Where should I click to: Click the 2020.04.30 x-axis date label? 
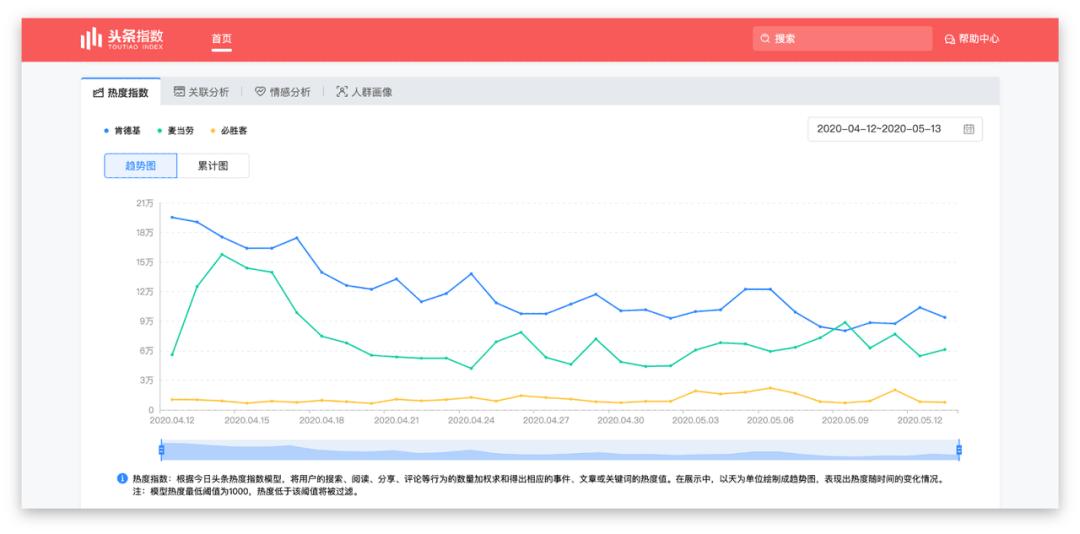tap(620, 420)
